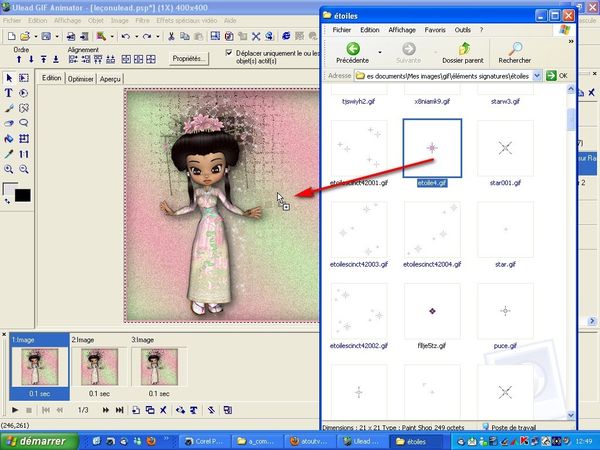
Task: Click the Play animation button
Action: [x=15, y=410]
